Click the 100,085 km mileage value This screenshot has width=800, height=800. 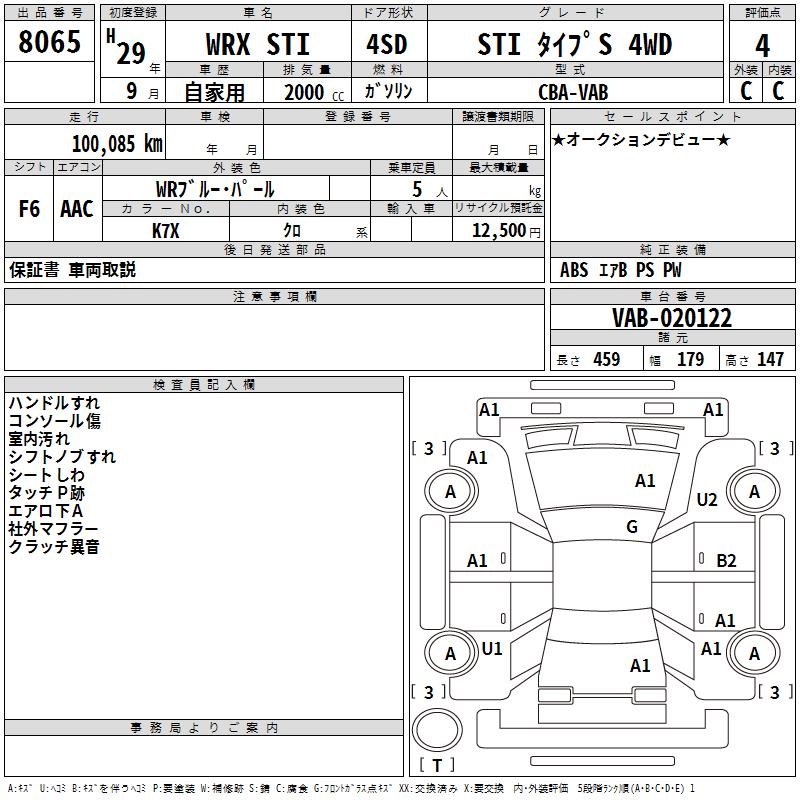point(117,144)
